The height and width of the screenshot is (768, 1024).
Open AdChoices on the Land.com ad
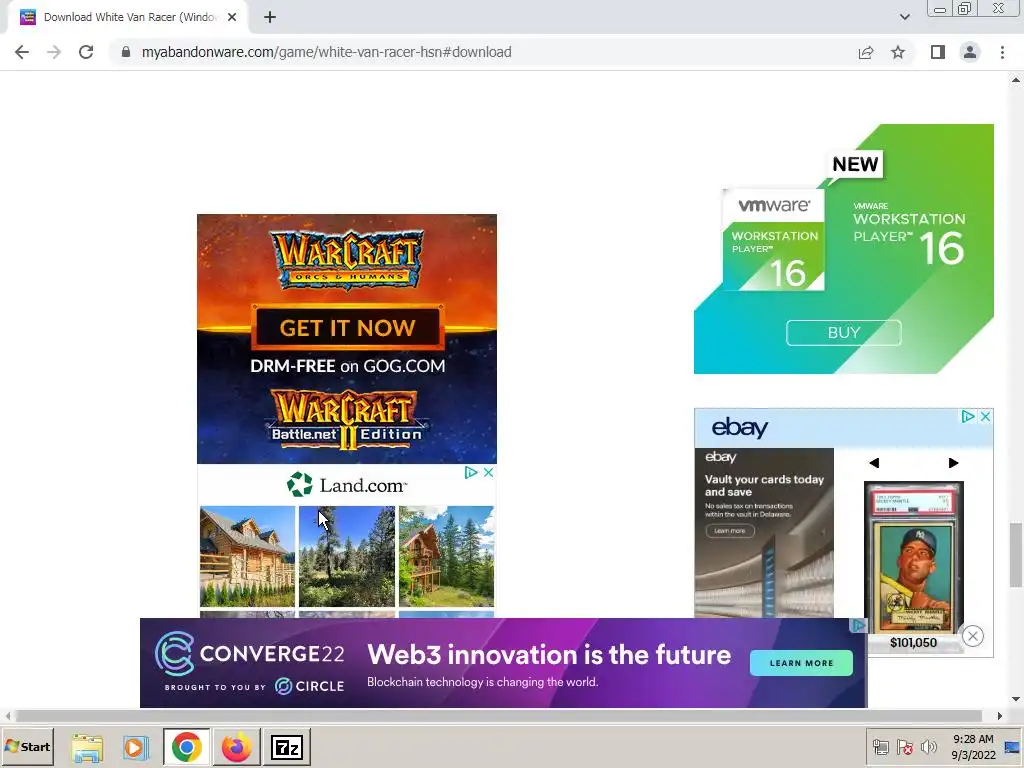tap(471, 472)
